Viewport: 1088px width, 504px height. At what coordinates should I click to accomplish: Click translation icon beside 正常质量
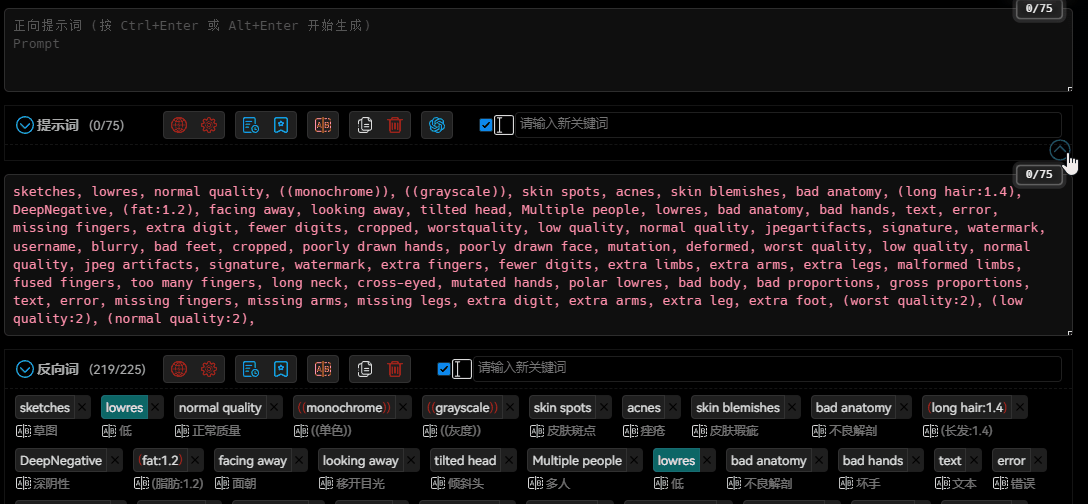(182, 431)
